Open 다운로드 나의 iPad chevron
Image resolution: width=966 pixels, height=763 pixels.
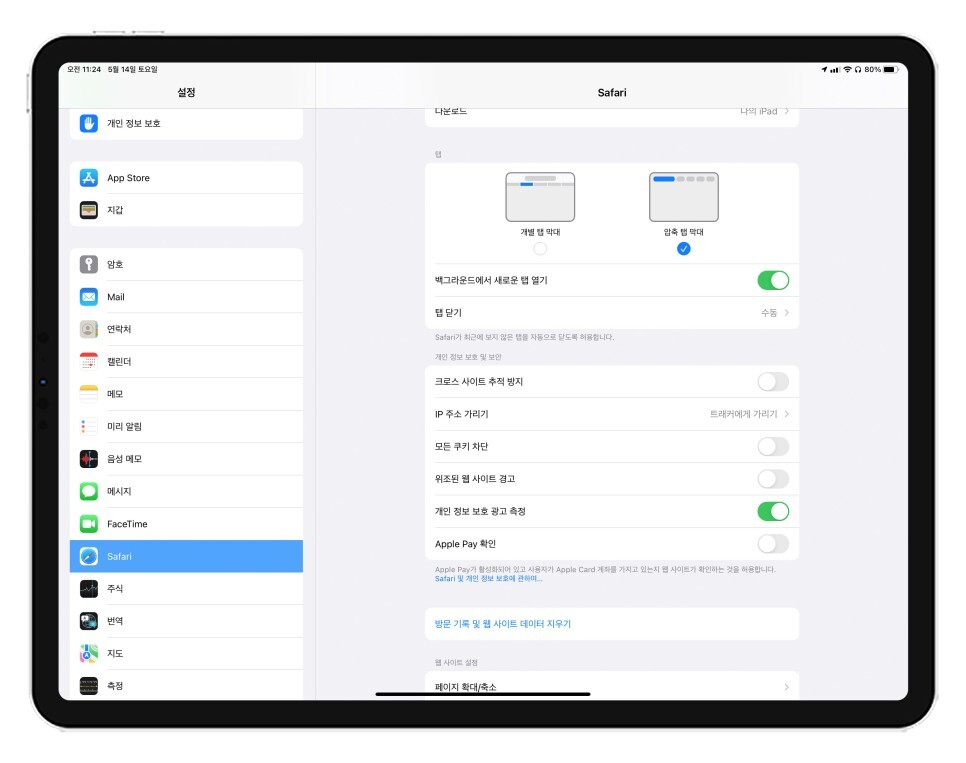click(787, 112)
